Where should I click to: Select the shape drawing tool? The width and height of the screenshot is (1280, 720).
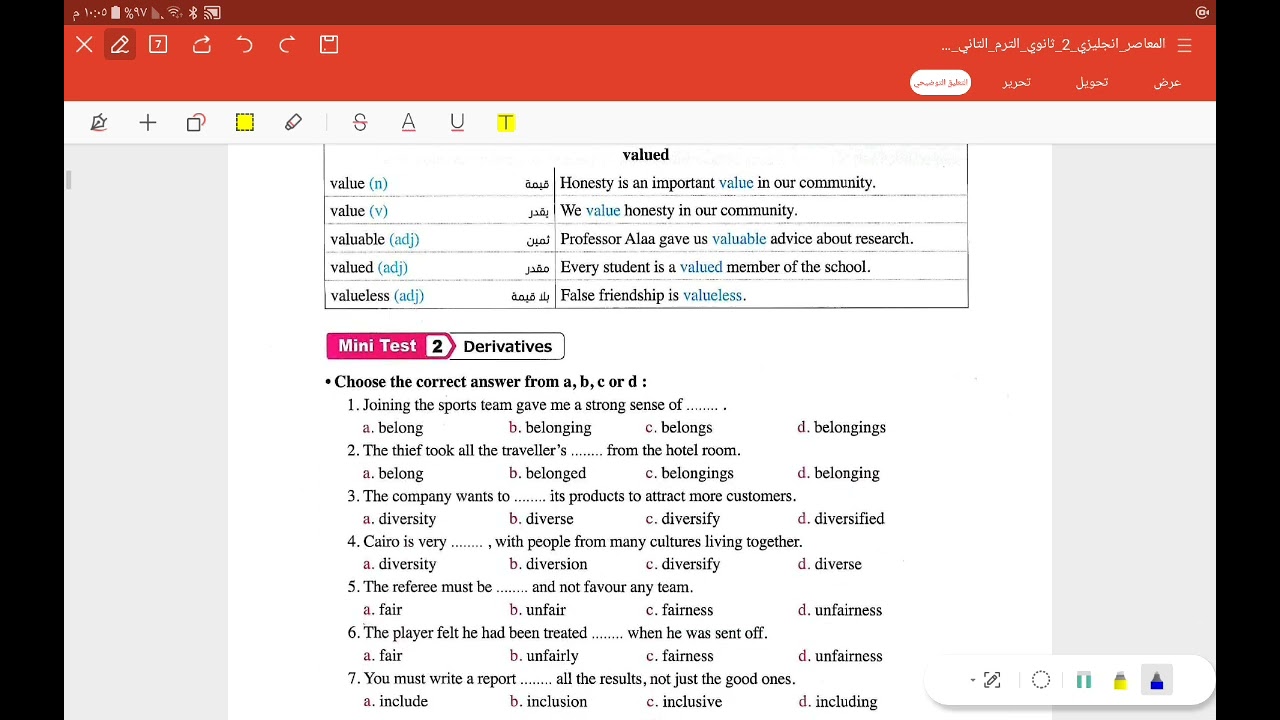click(x=196, y=122)
